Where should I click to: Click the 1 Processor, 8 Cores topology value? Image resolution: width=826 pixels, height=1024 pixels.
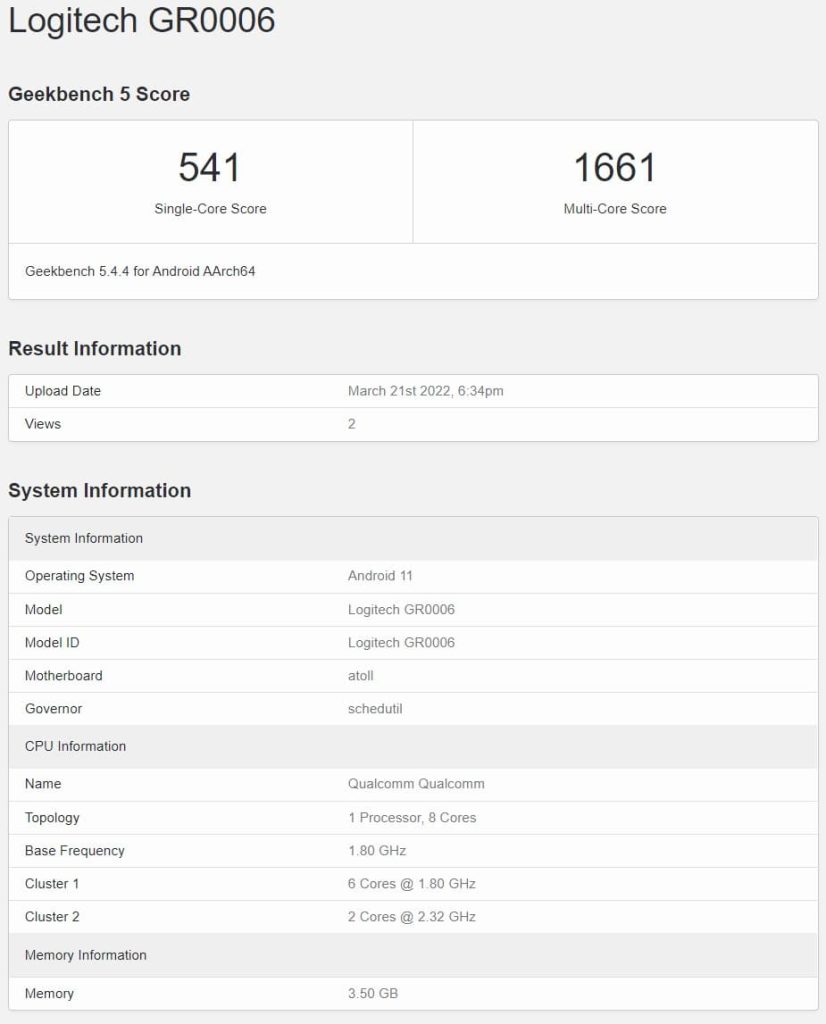tap(412, 818)
